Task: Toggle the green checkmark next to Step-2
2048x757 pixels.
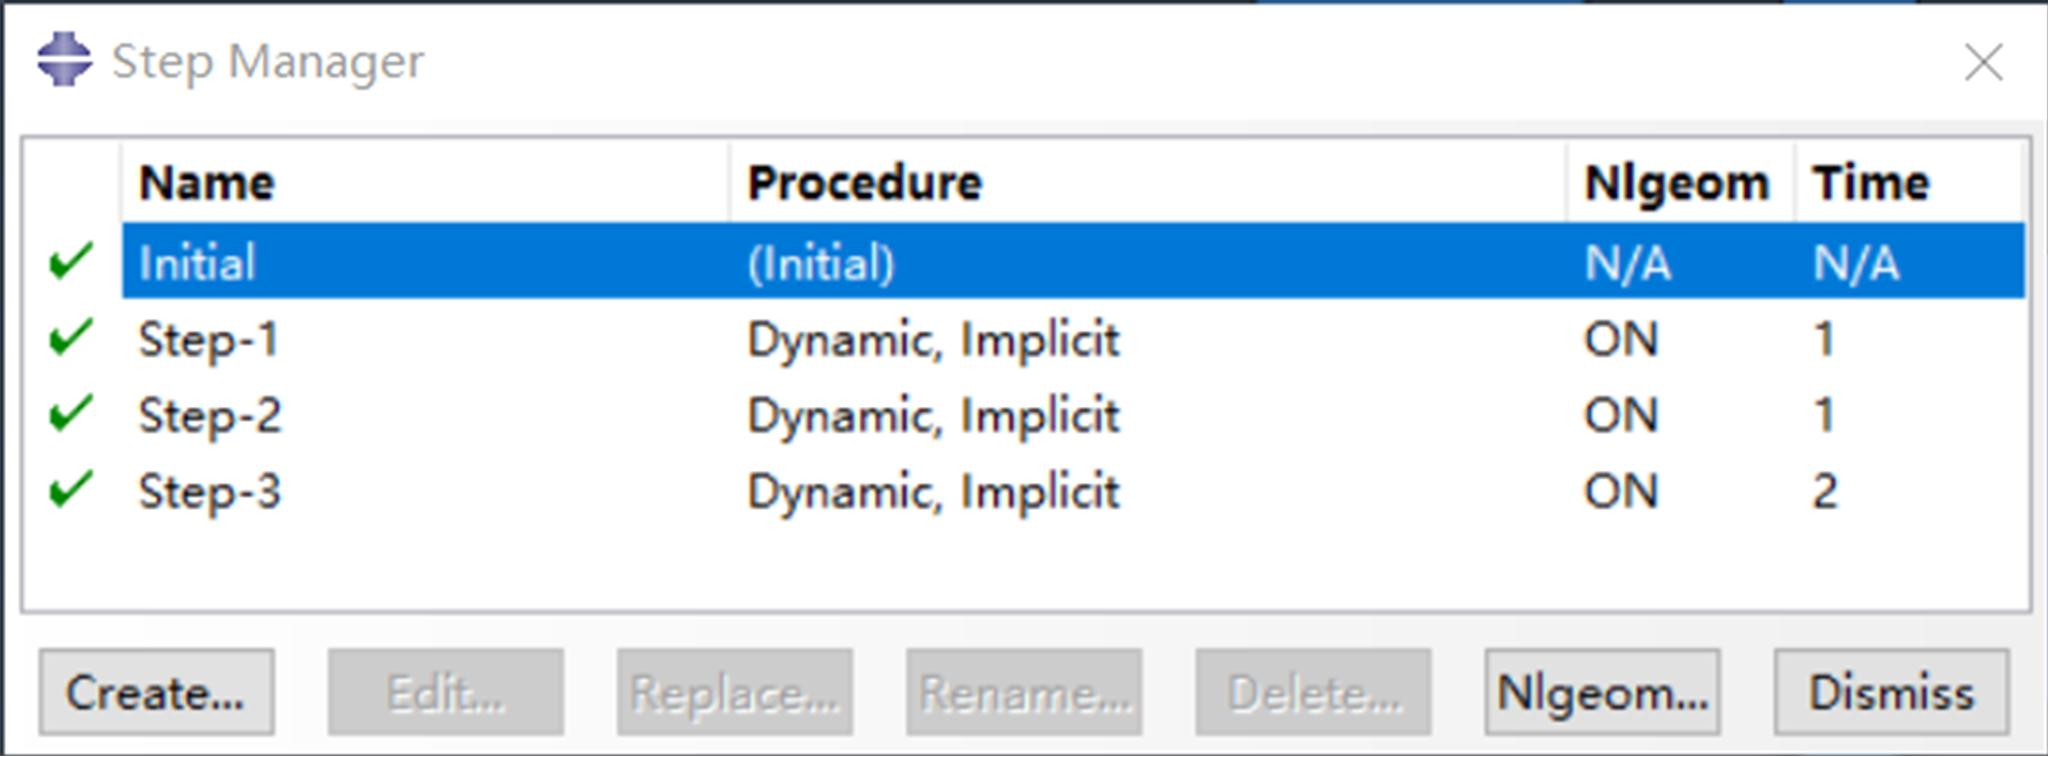Action: (71, 412)
